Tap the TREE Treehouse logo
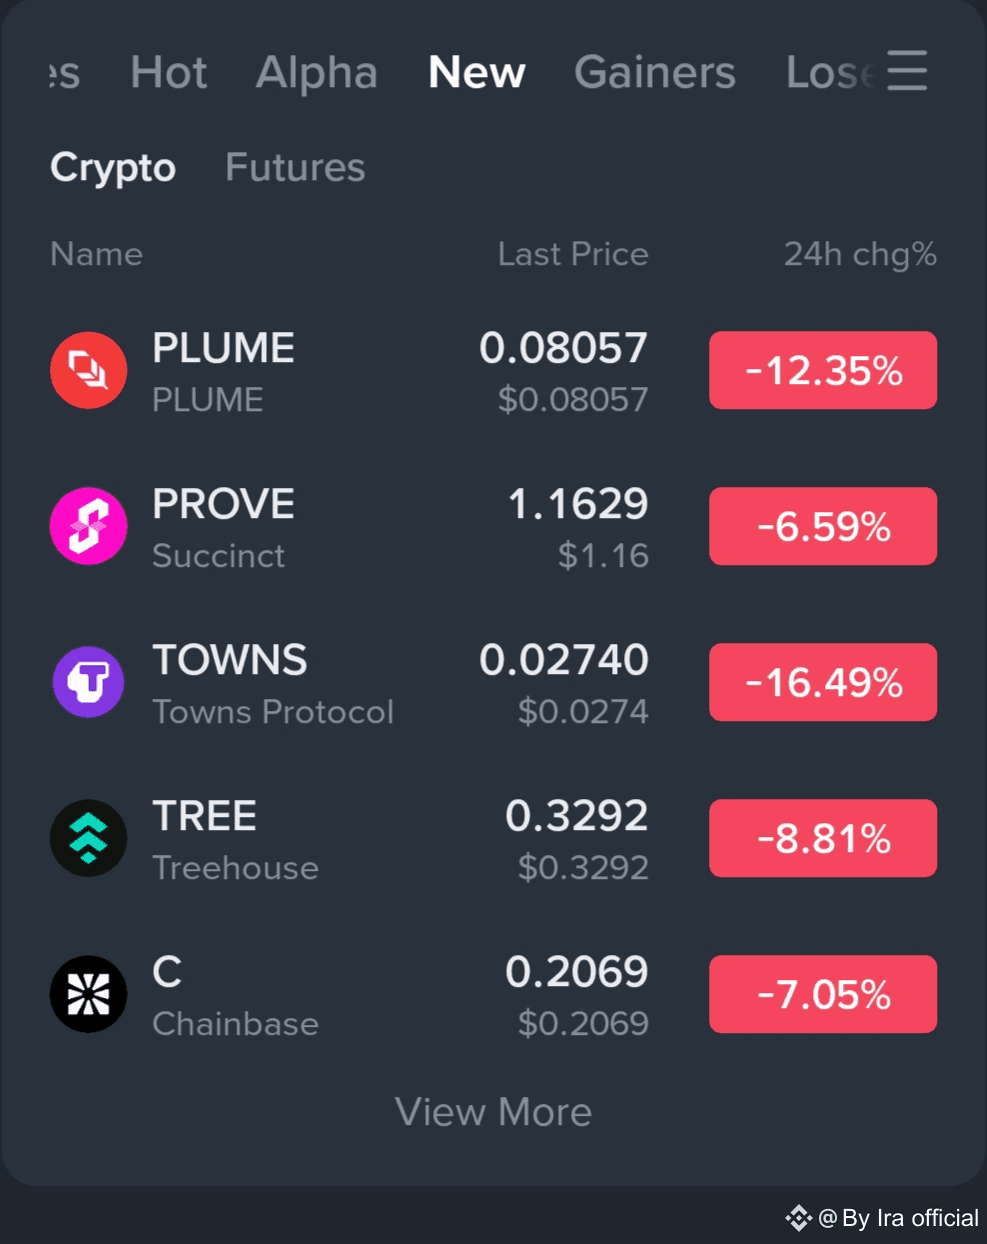 point(89,838)
